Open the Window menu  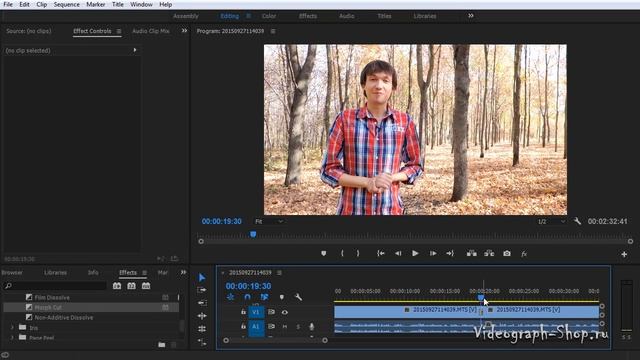[x=141, y=4]
